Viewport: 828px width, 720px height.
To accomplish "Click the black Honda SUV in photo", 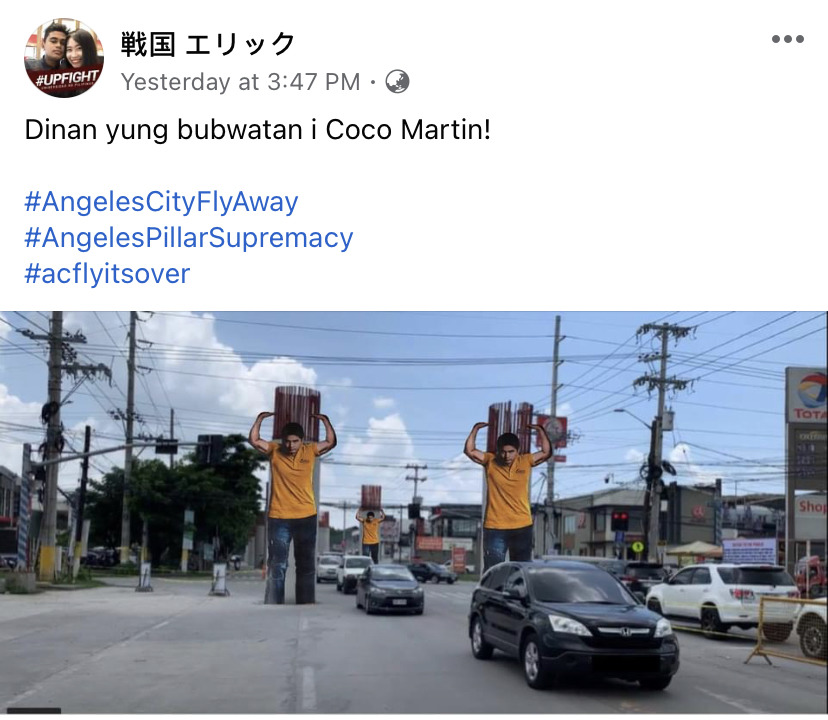I will tap(573, 623).
